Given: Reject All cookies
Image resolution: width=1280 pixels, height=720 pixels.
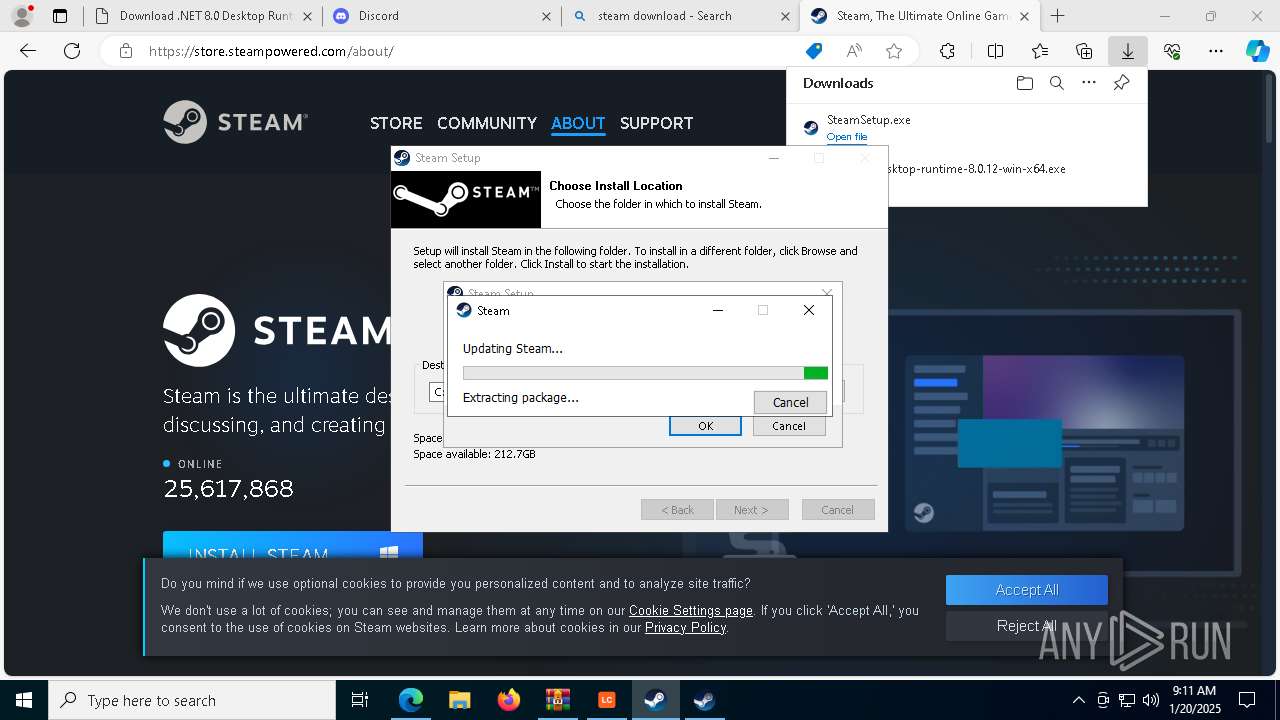Looking at the screenshot, I should [x=1027, y=626].
